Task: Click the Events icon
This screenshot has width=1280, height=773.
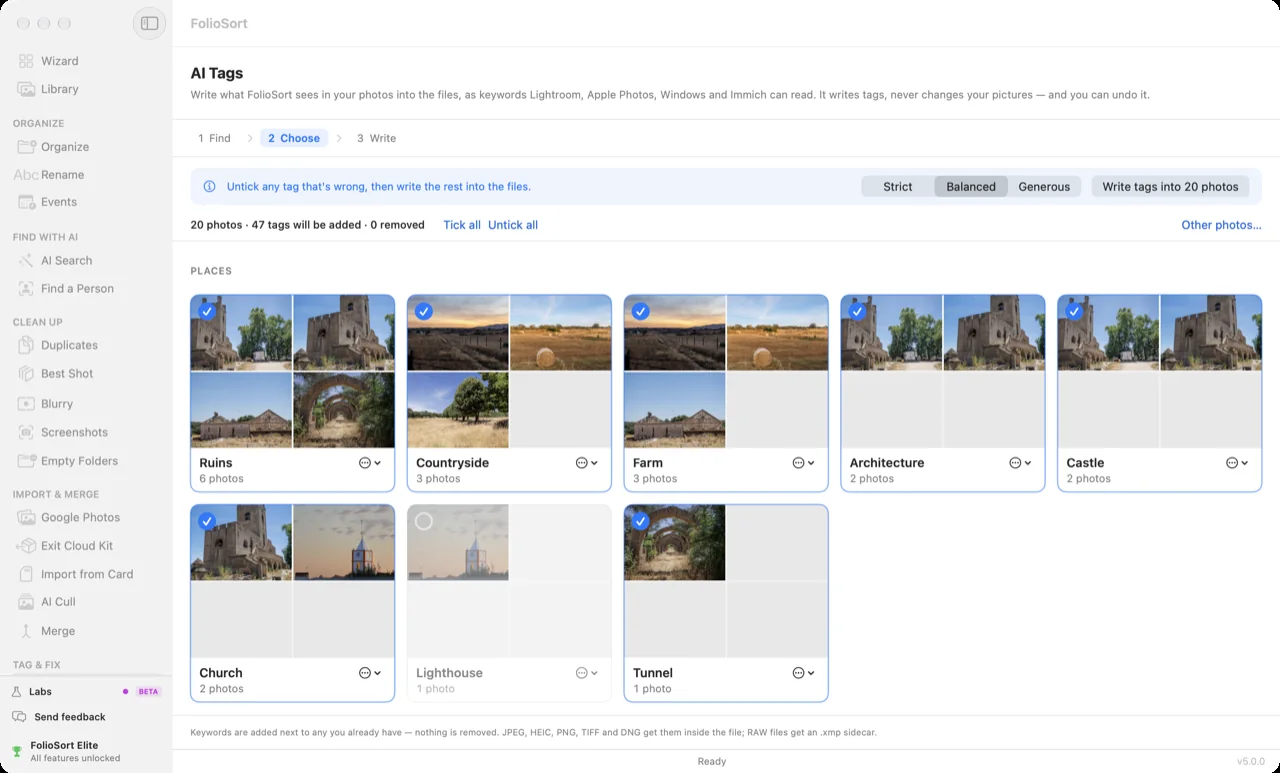Action: pyautogui.click(x=26, y=202)
